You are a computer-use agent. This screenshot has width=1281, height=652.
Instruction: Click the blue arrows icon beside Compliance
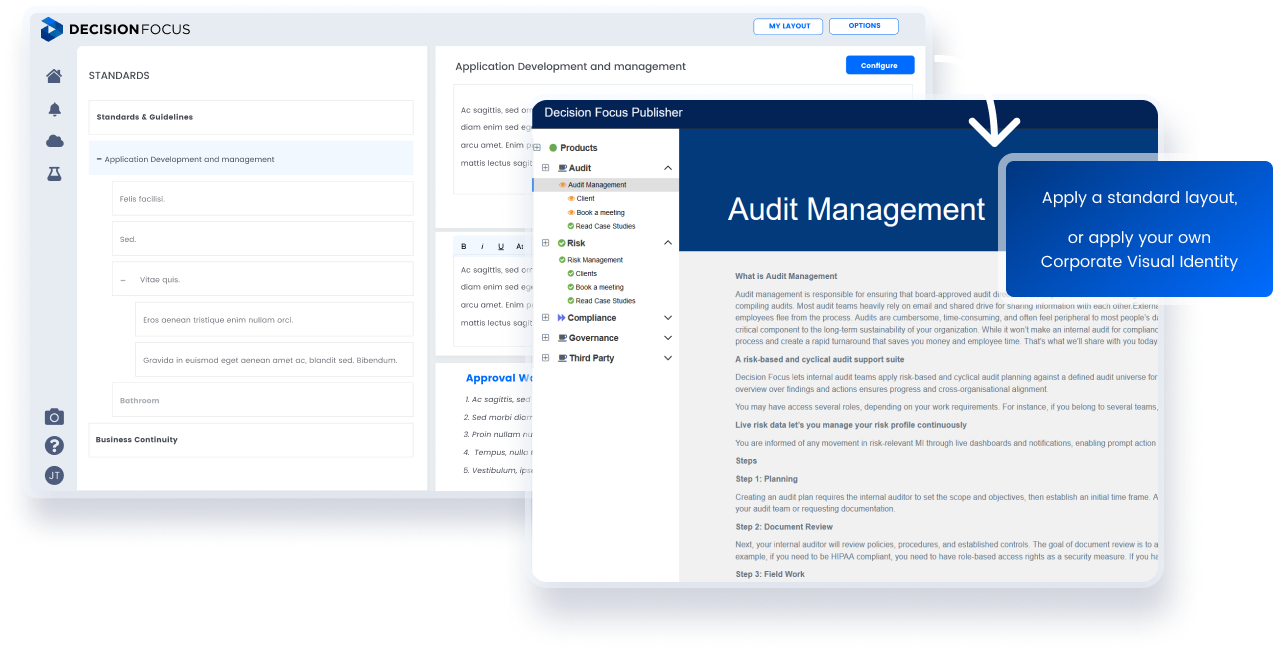click(x=562, y=318)
